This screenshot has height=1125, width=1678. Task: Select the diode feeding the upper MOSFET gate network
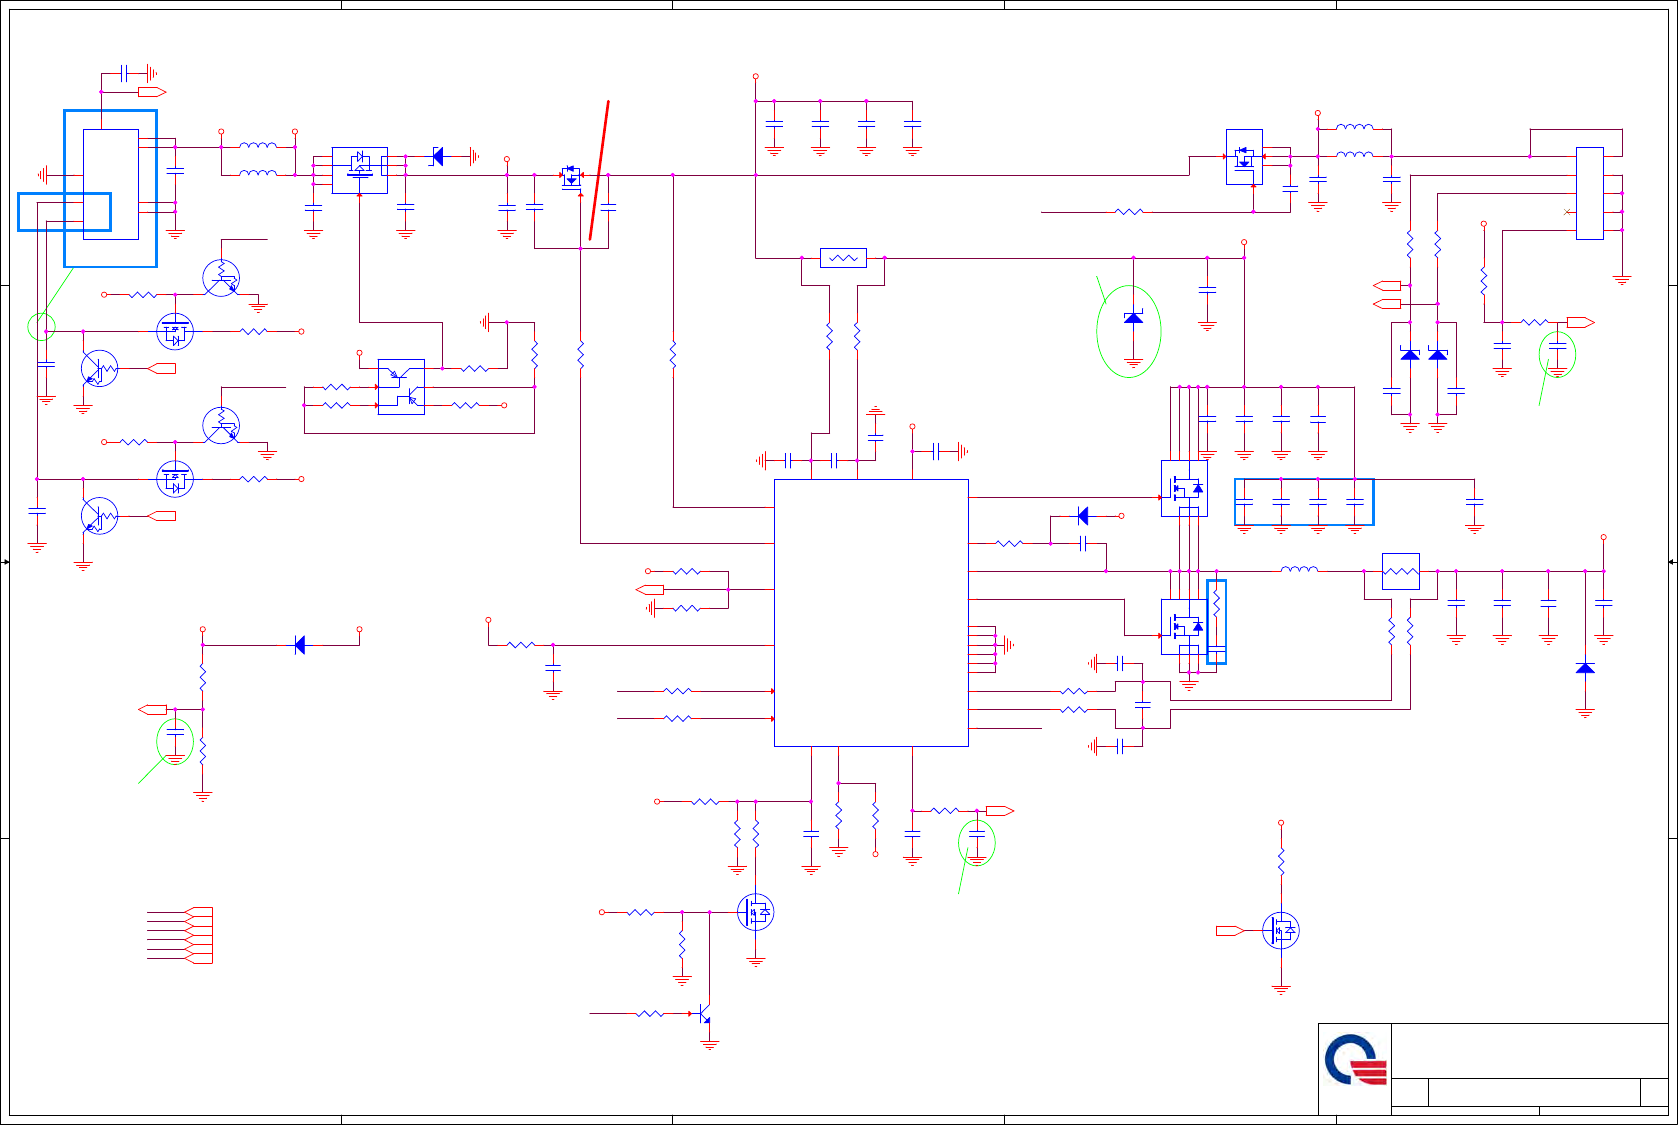[1082, 516]
